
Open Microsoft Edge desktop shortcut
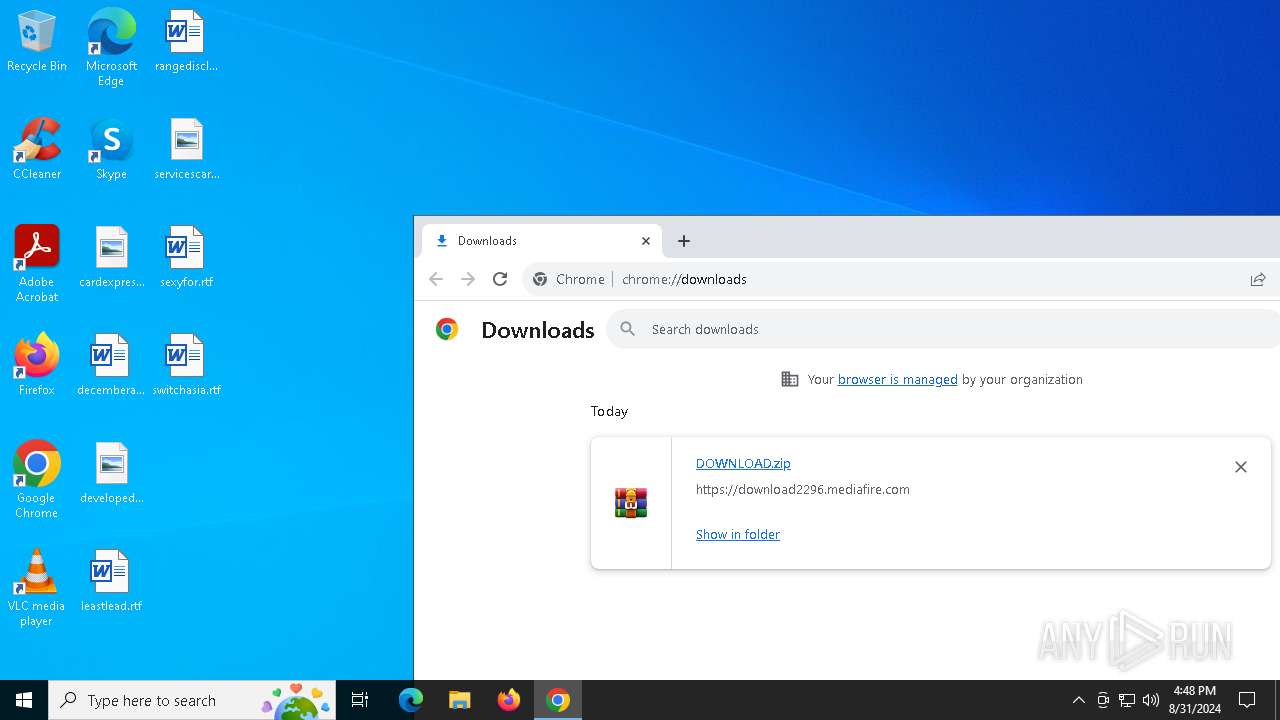tap(111, 46)
